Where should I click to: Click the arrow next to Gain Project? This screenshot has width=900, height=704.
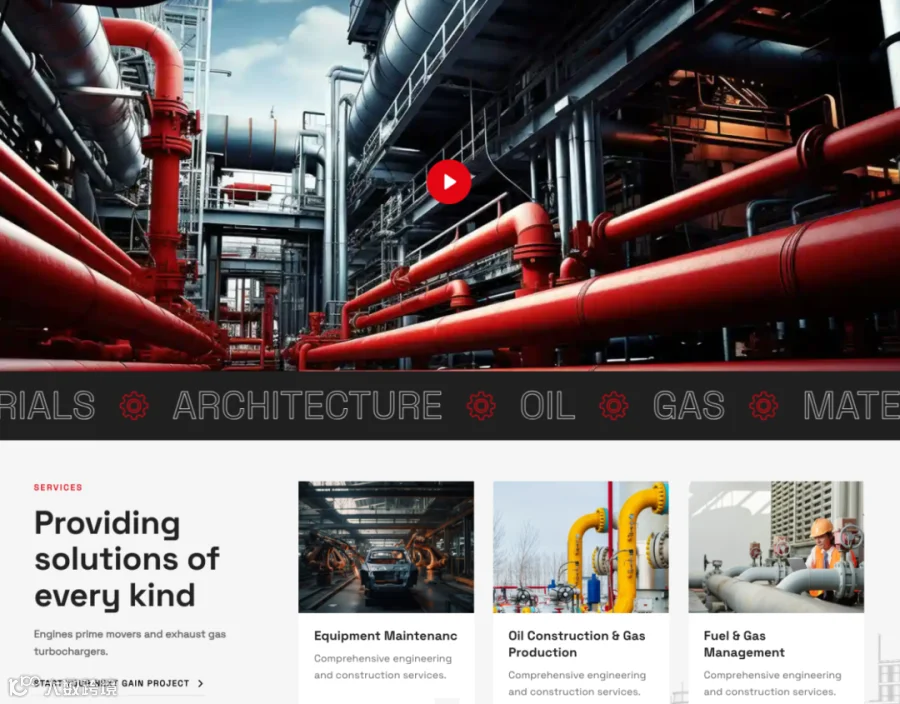[200, 683]
